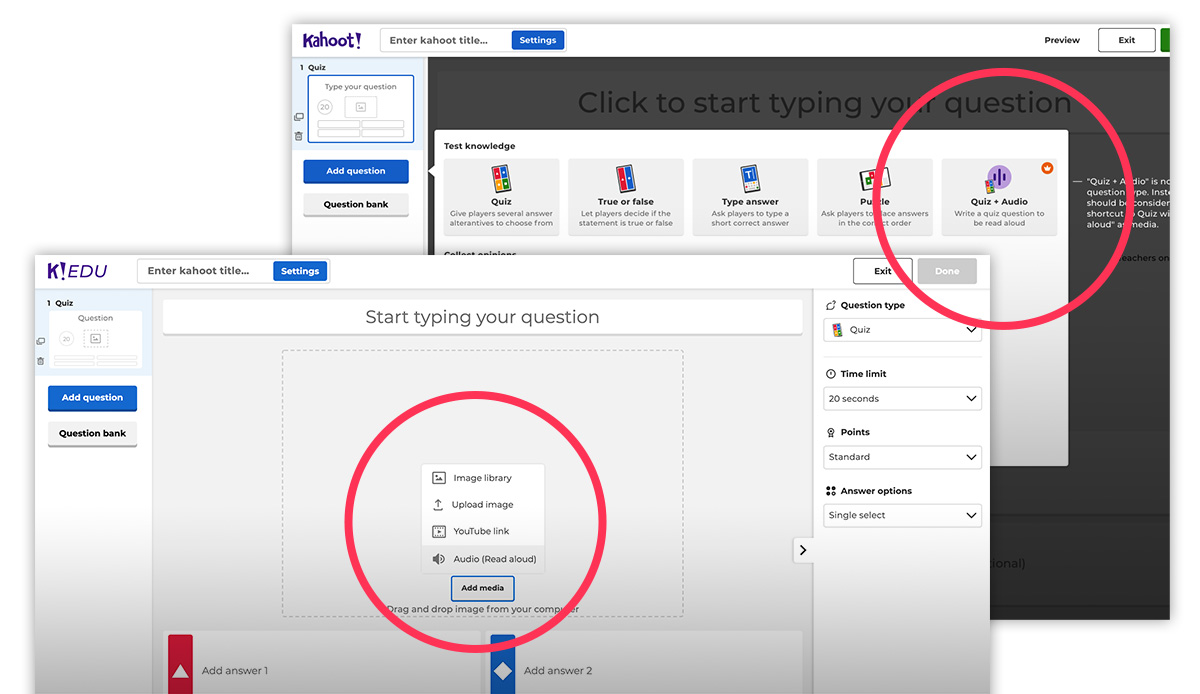Choose the Type answer question card

point(750,197)
